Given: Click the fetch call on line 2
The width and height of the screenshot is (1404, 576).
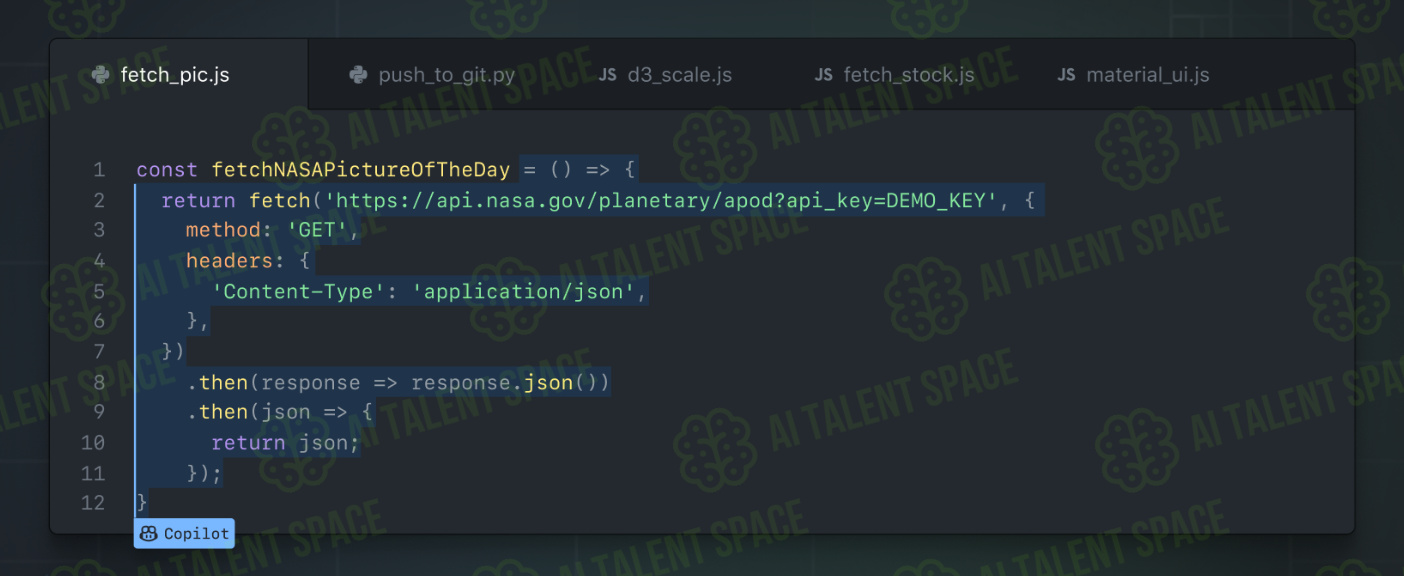Looking at the screenshot, I should (x=280, y=200).
